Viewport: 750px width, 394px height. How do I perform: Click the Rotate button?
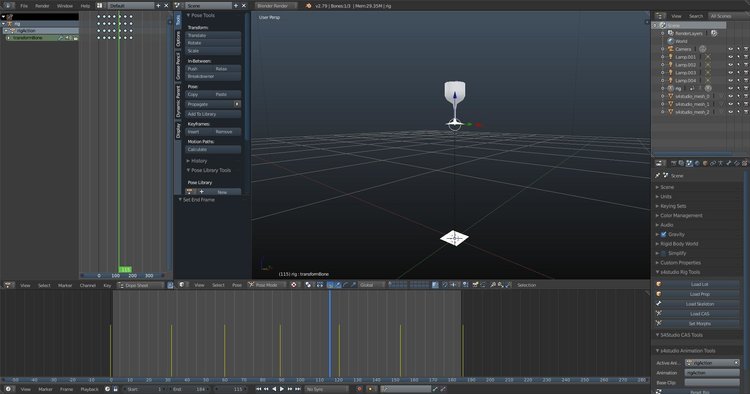click(x=213, y=43)
